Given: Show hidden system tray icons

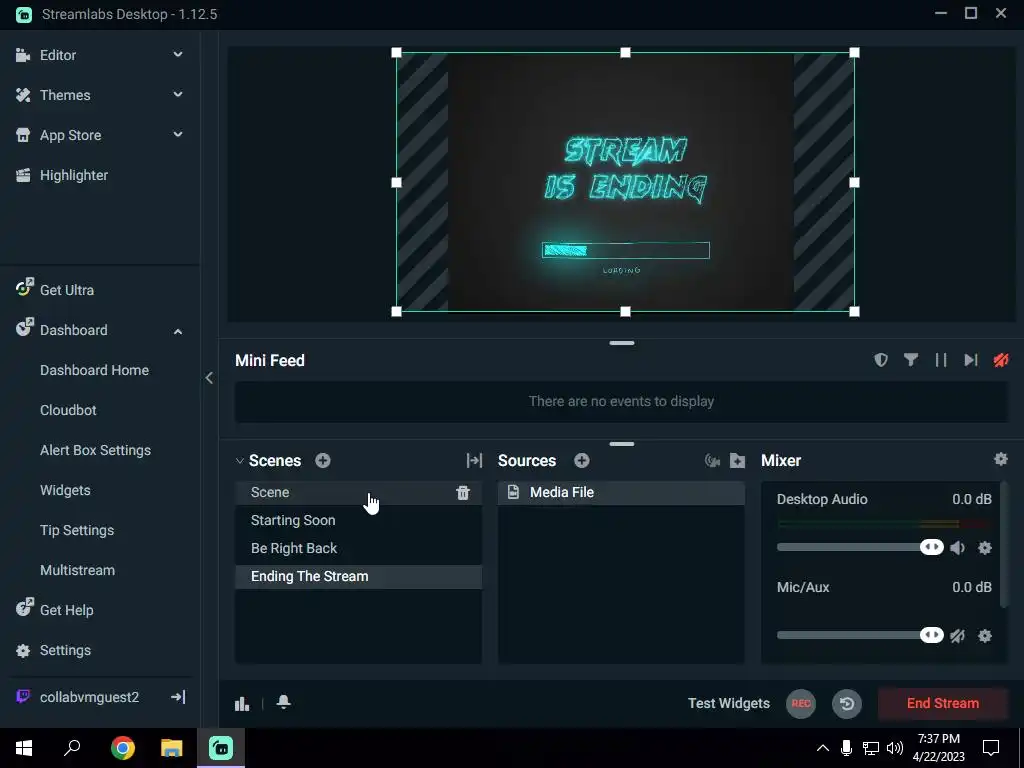Looking at the screenshot, I should point(823,748).
